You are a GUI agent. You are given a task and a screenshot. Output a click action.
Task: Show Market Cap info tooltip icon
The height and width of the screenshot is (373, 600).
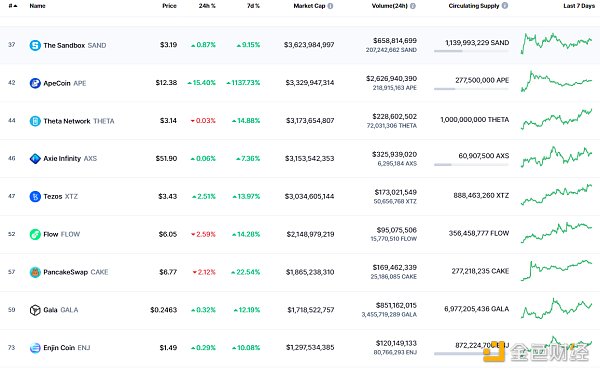[330, 6]
